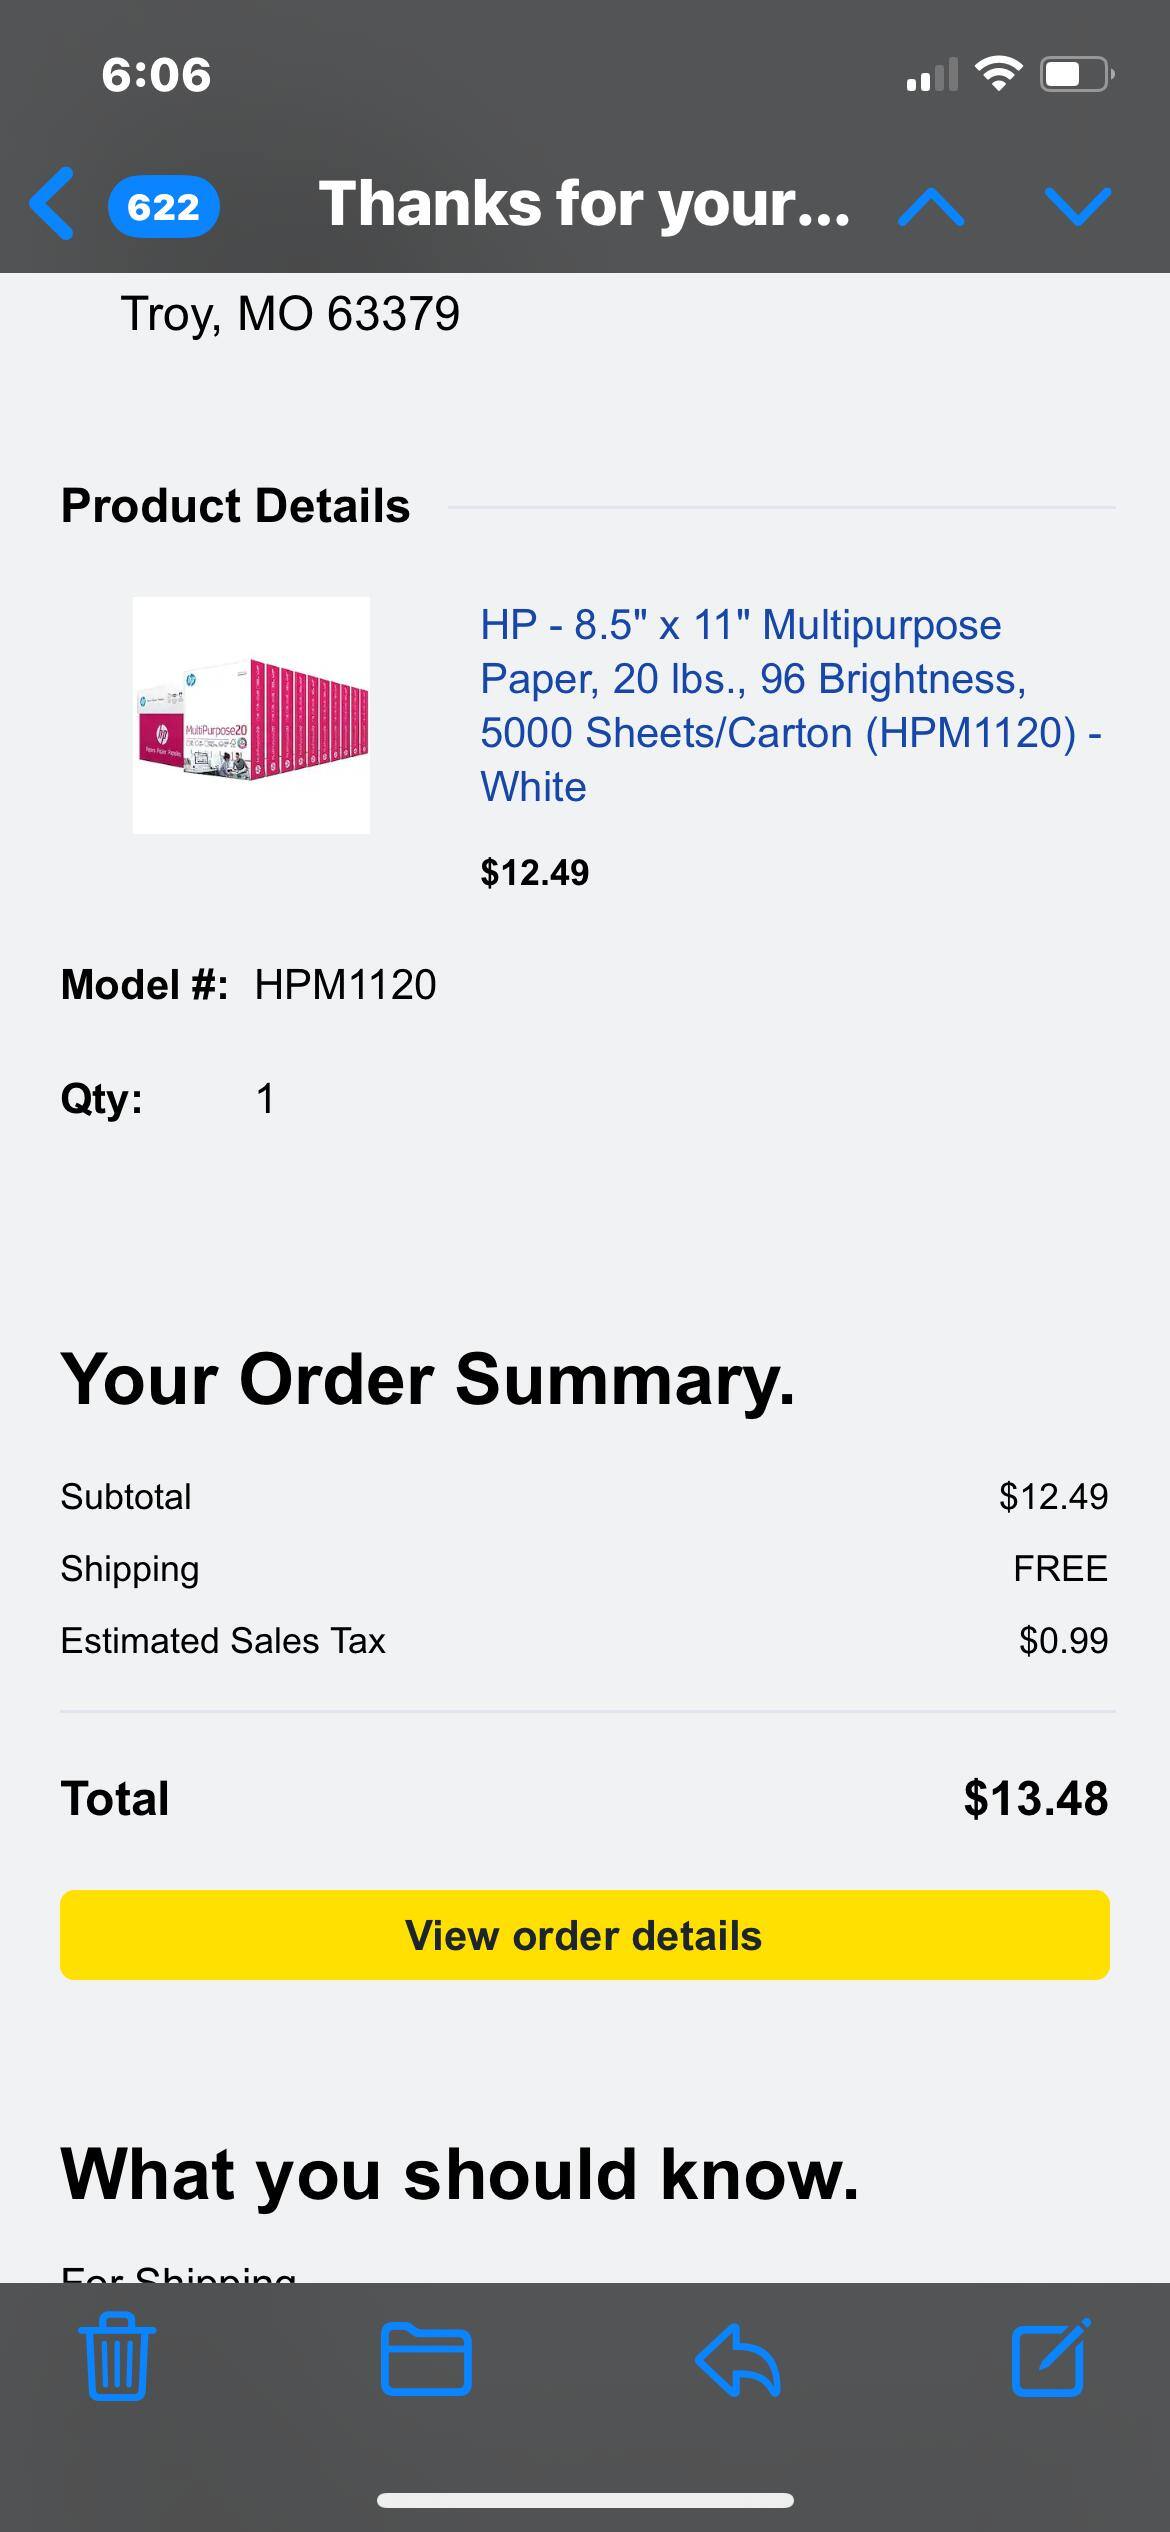Move message using the folder icon
The width and height of the screenshot is (1170, 2532).
(x=426, y=2358)
